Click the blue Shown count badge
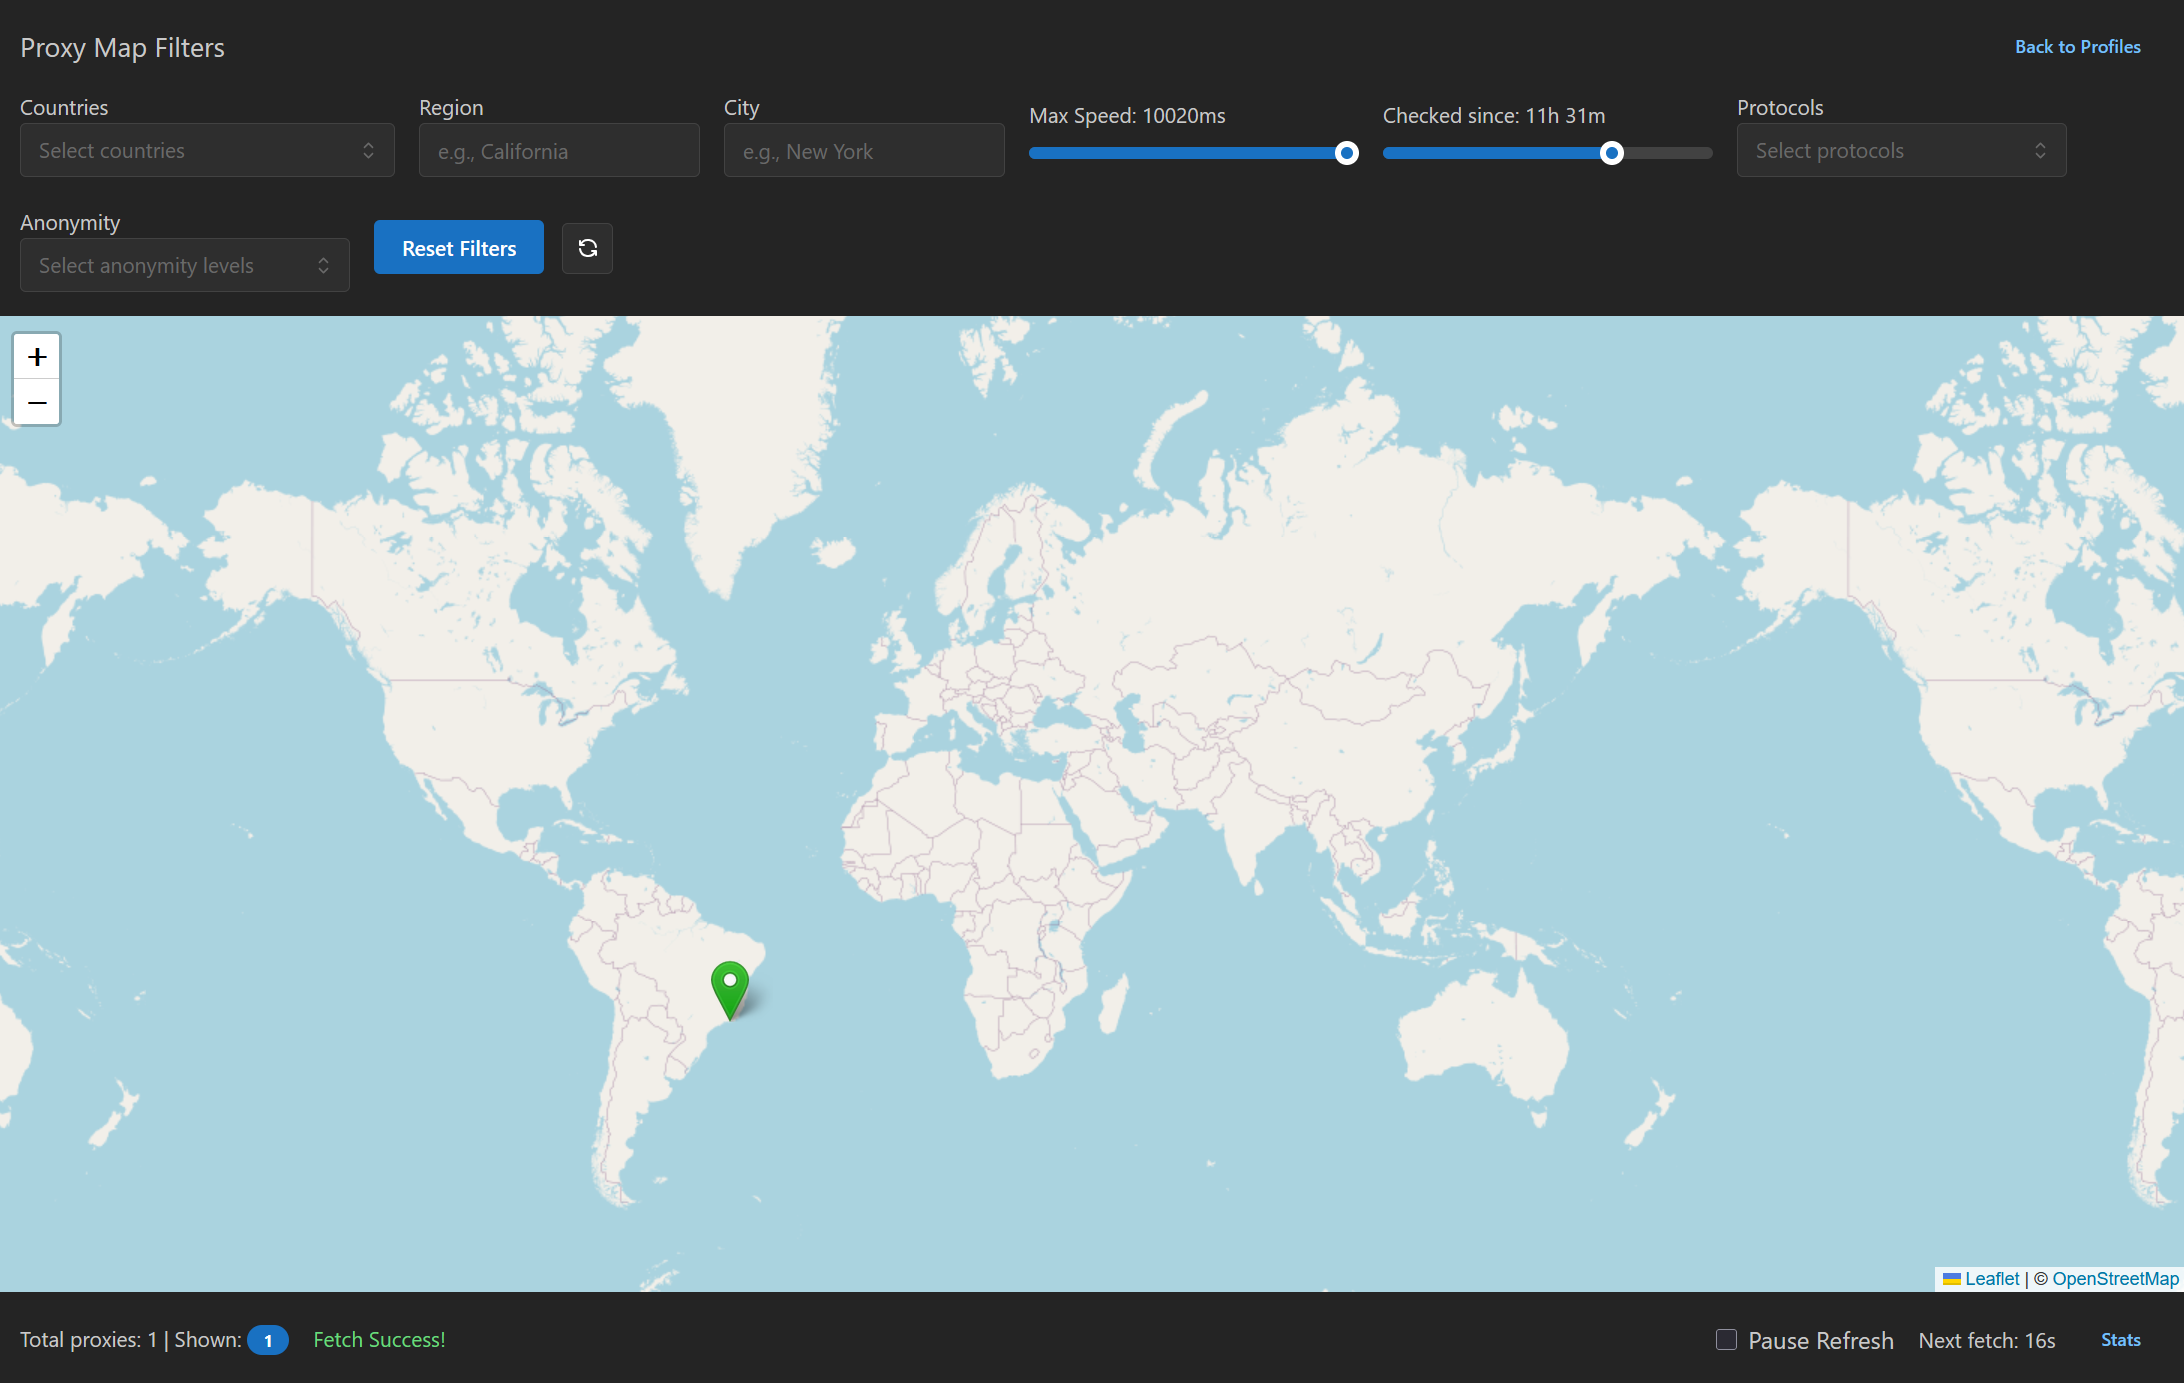This screenshot has height=1383, width=2184. 267,1340
